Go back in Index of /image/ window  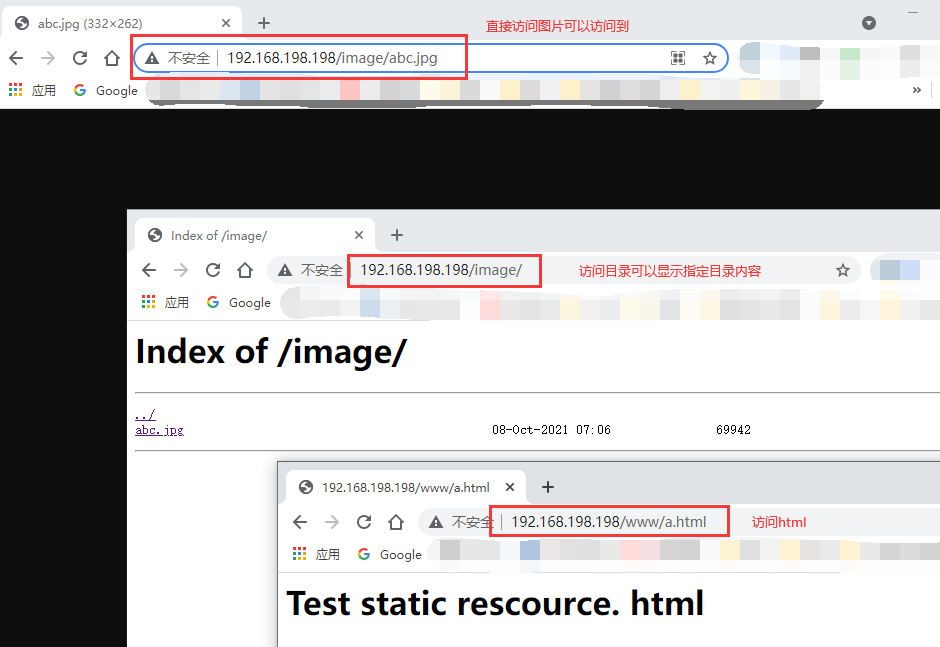(149, 270)
